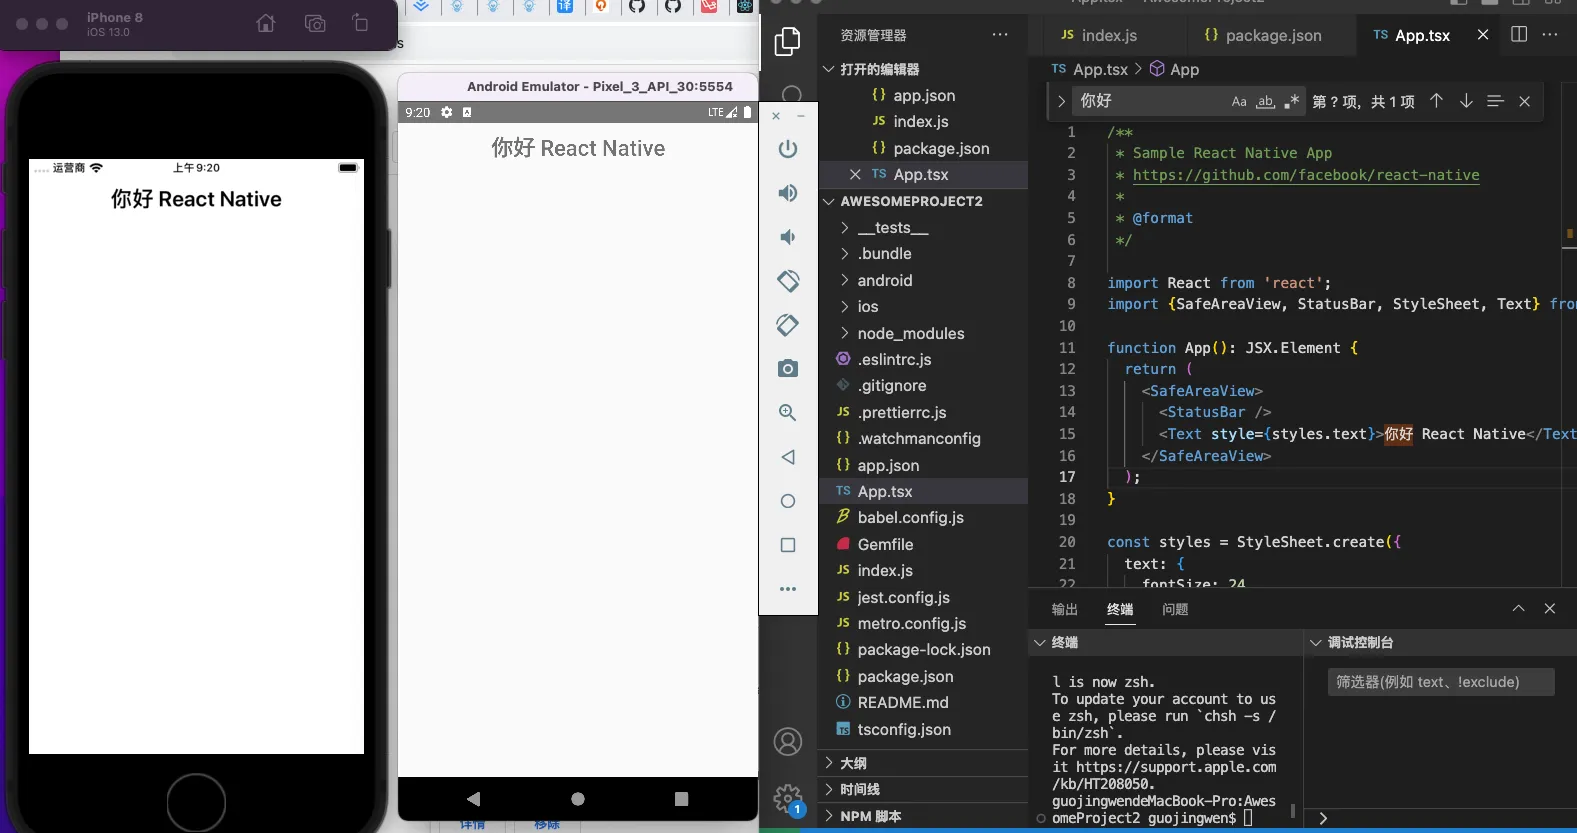
Task: Open README.md in file tree
Action: click(x=923, y=703)
